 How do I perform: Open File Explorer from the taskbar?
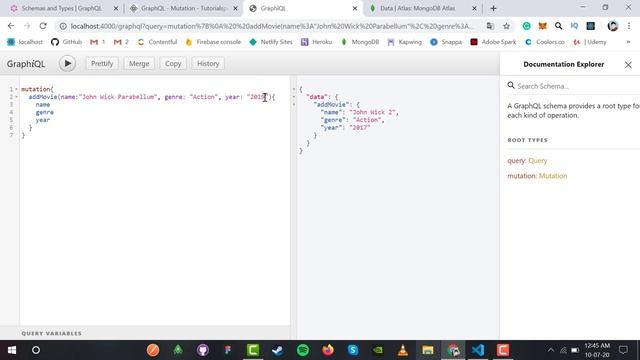tap(428, 350)
